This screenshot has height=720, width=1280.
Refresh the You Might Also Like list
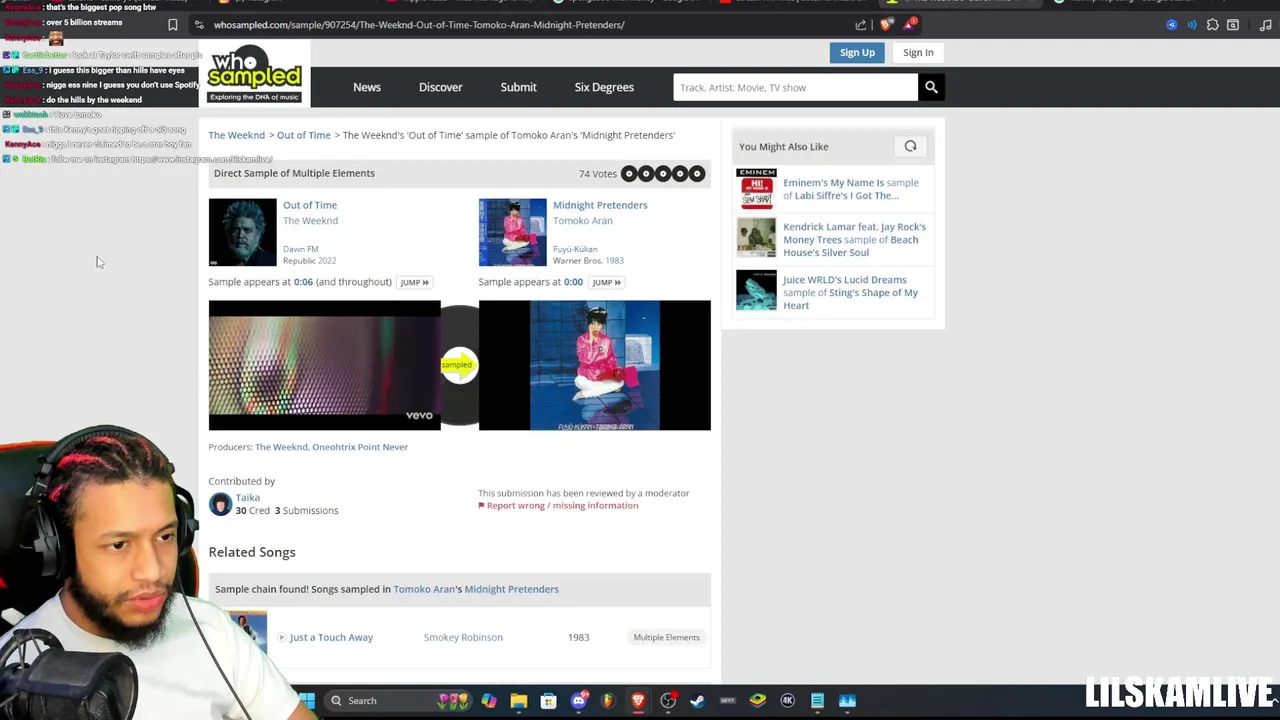pos(910,146)
